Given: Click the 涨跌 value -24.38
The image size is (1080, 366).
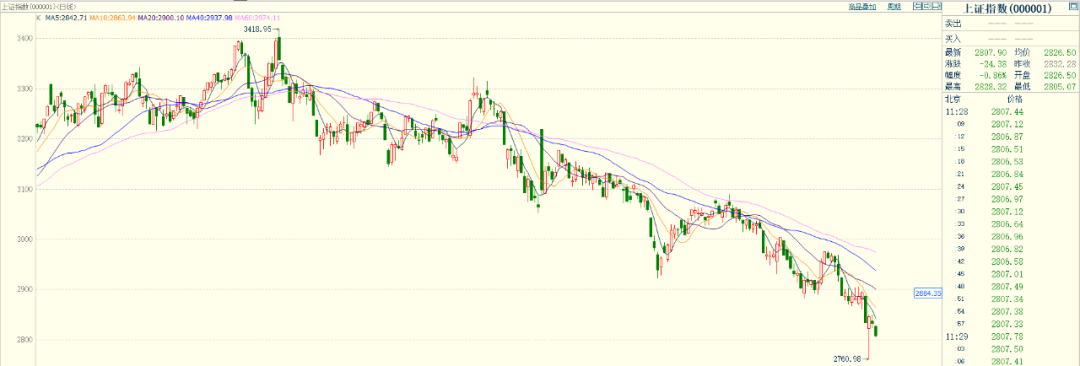Looking at the screenshot, I should pyautogui.click(x=993, y=63).
